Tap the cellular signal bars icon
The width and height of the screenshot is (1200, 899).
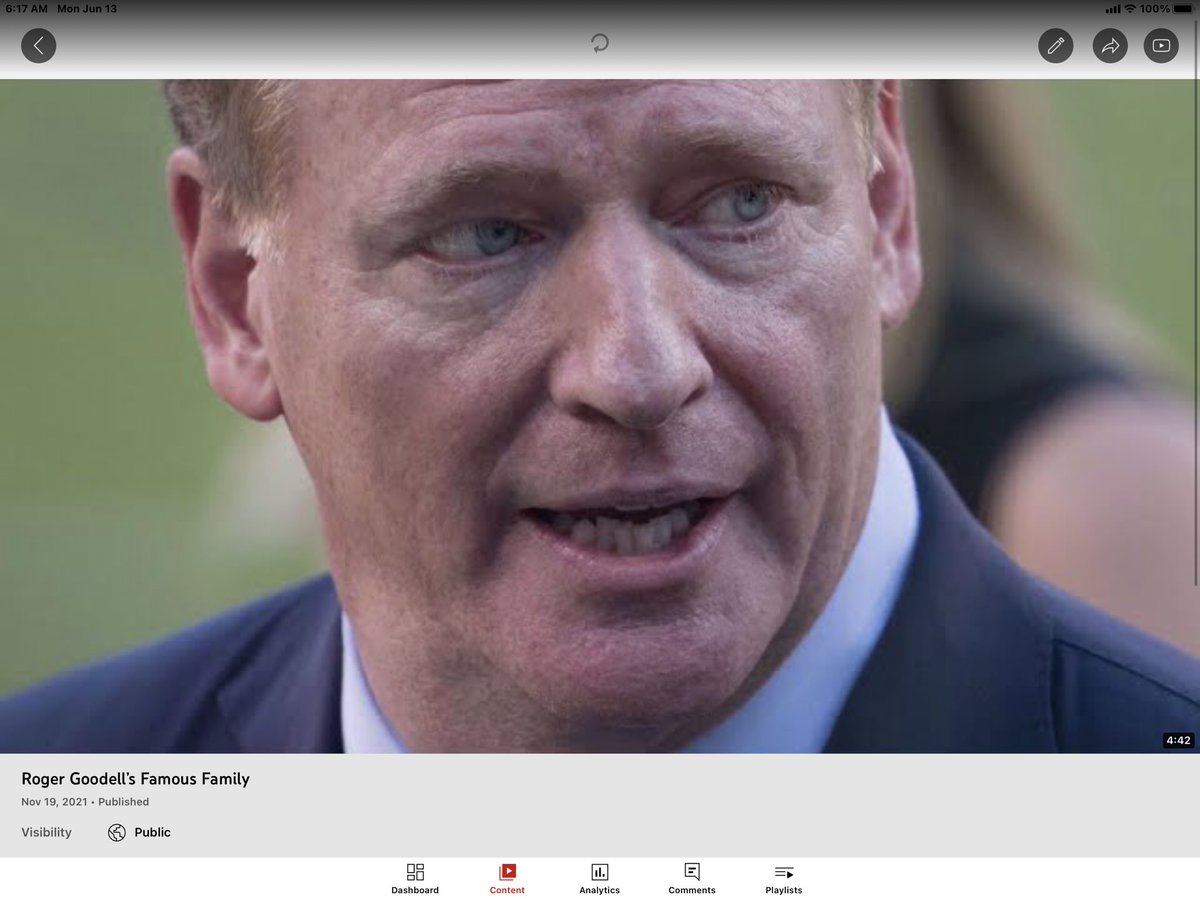pyautogui.click(x=1113, y=9)
